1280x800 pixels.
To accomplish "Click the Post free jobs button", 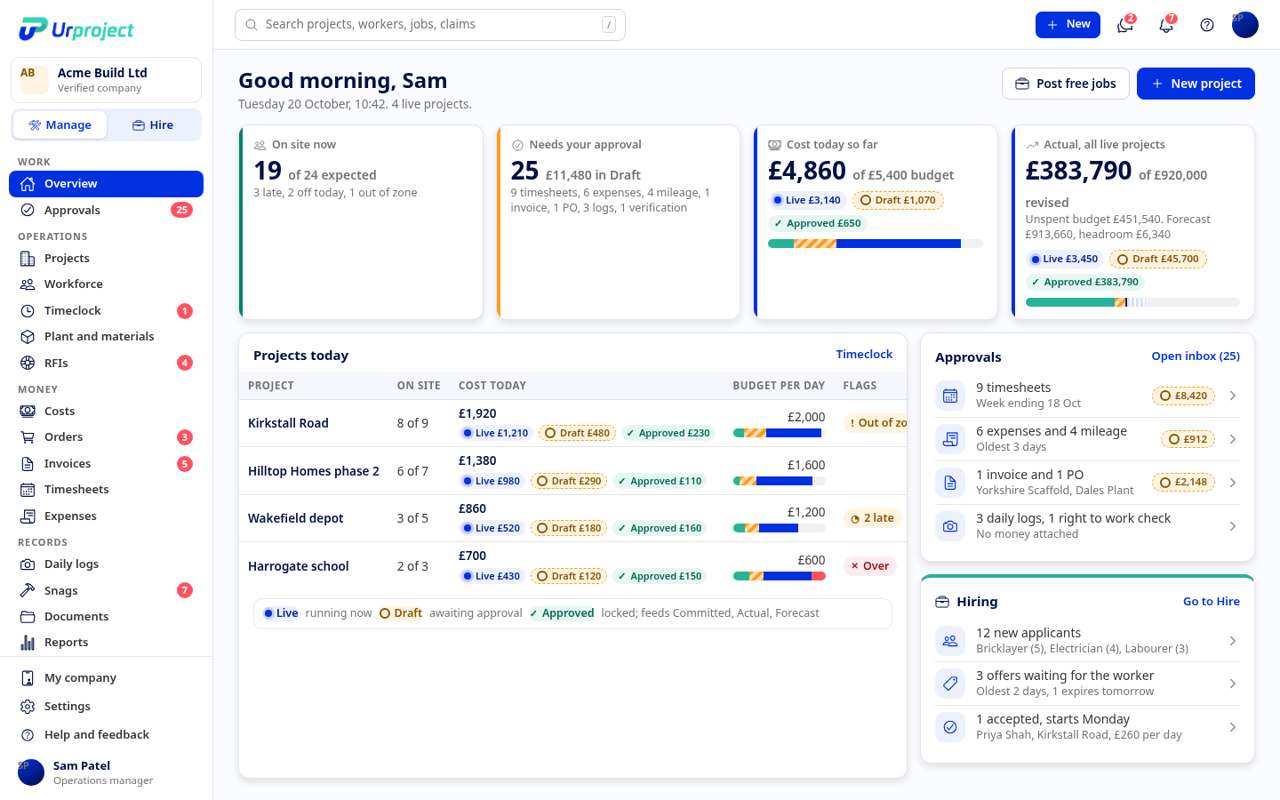I will [x=1066, y=84].
